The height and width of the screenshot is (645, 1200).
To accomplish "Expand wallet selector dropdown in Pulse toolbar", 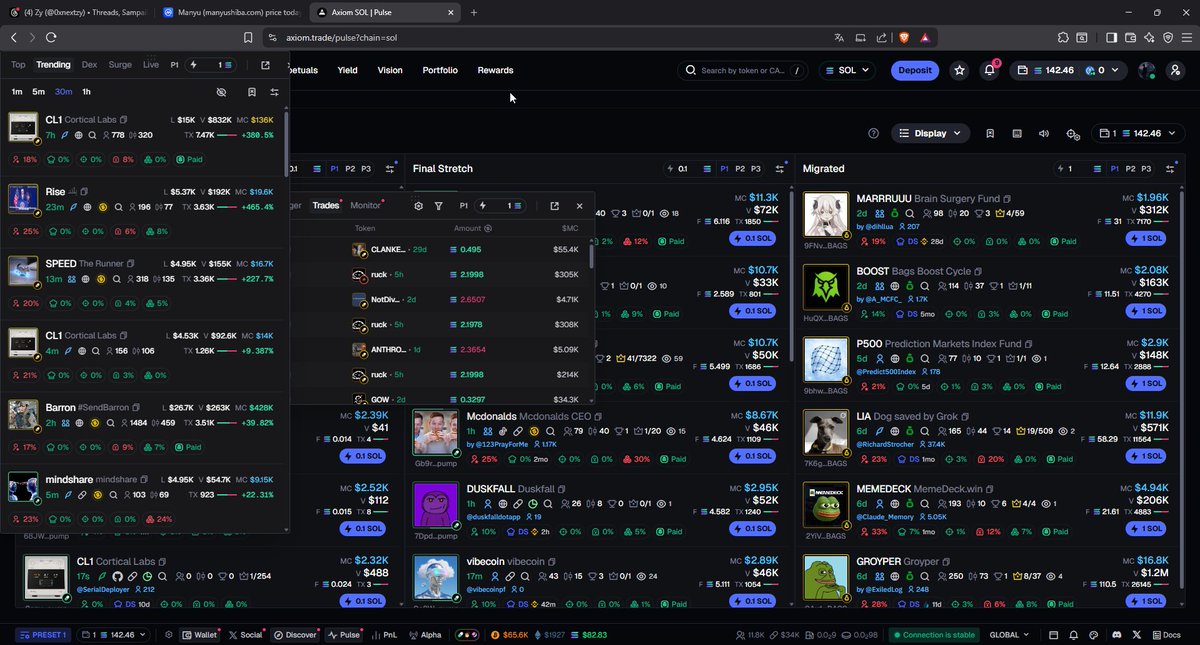I will coord(1137,133).
